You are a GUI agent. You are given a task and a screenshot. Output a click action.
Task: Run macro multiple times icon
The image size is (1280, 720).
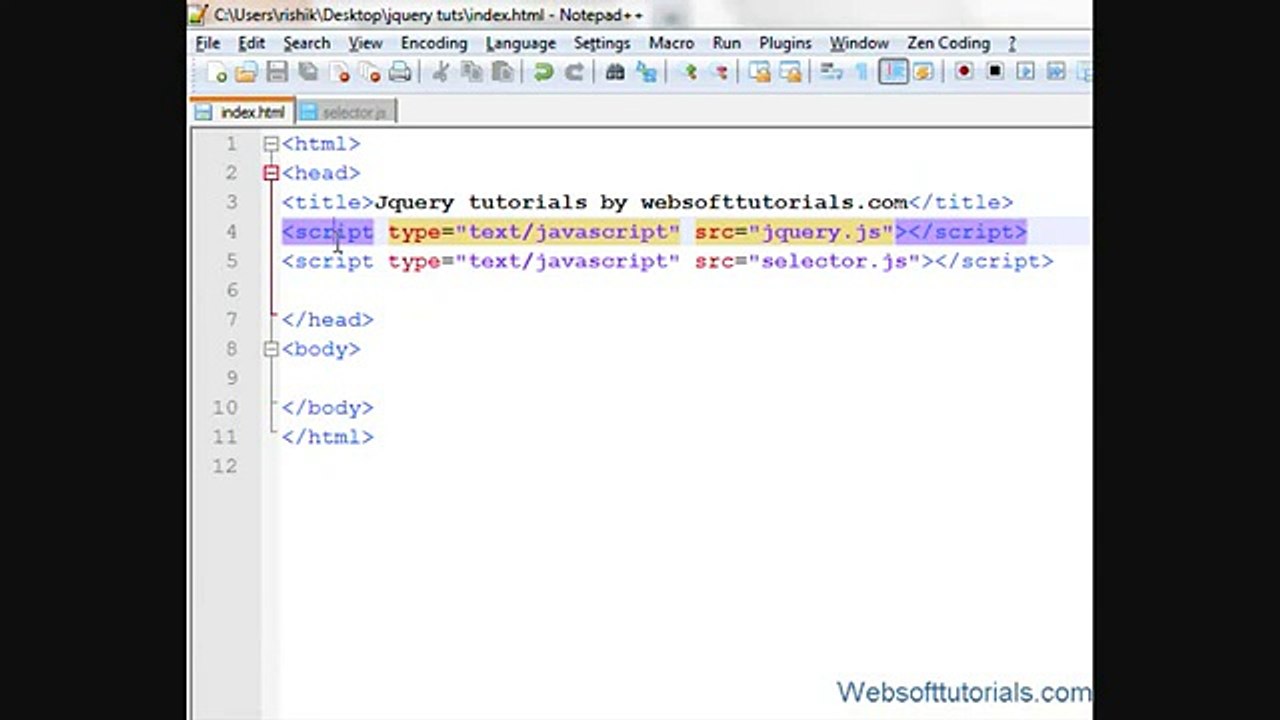tap(1056, 72)
